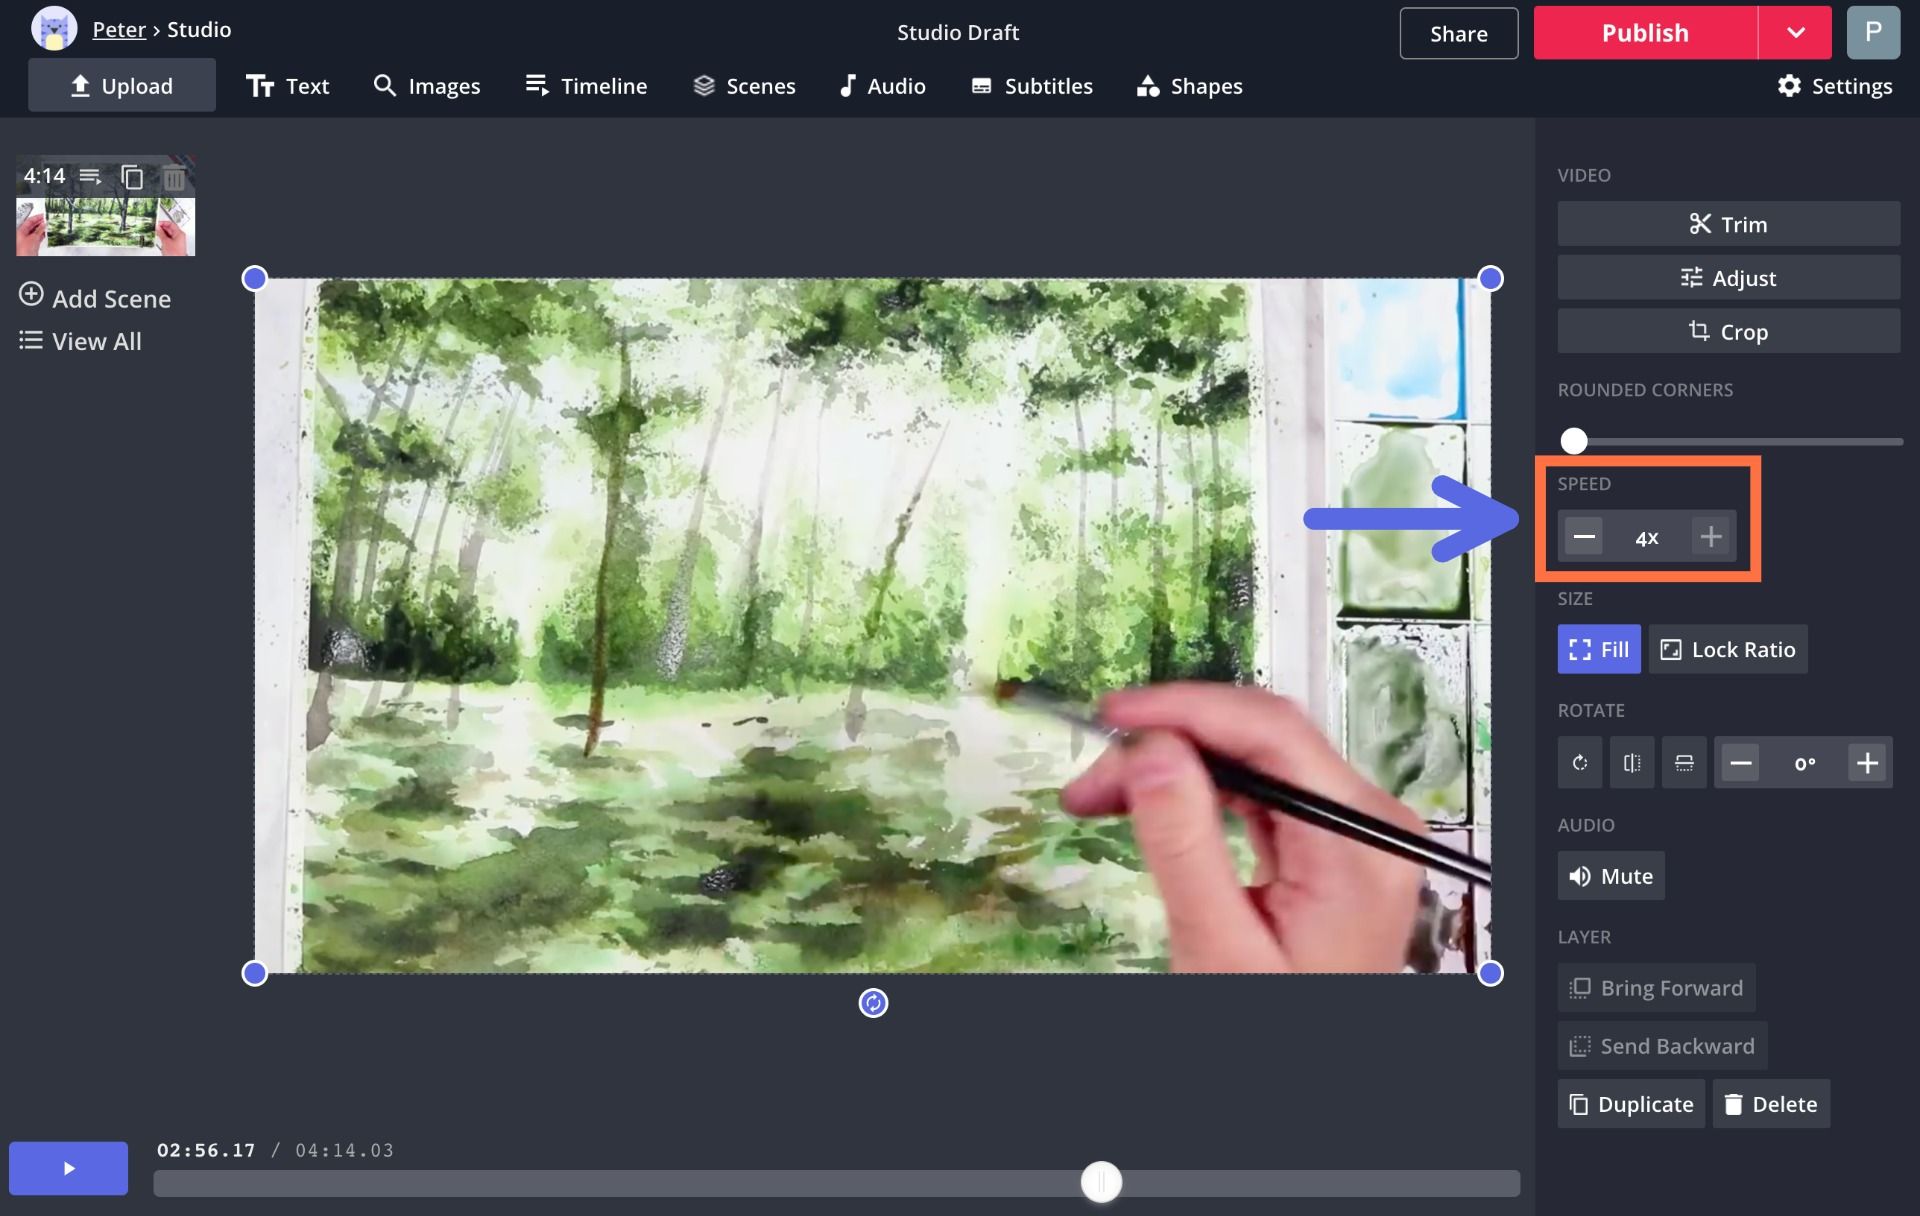Image resolution: width=1920 pixels, height=1216 pixels.
Task: Open the Subtitles tab
Action: (1031, 86)
